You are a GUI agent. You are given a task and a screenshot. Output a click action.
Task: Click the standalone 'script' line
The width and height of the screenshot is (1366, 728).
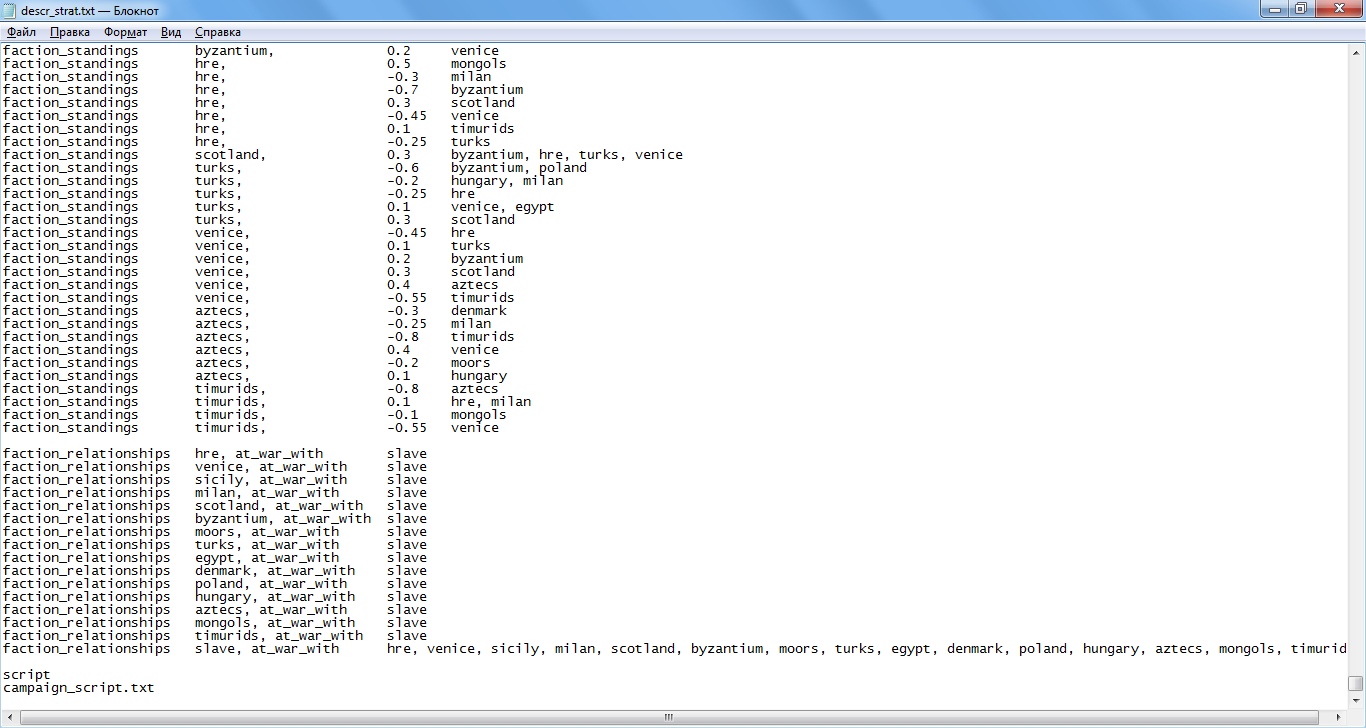click(26, 675)
